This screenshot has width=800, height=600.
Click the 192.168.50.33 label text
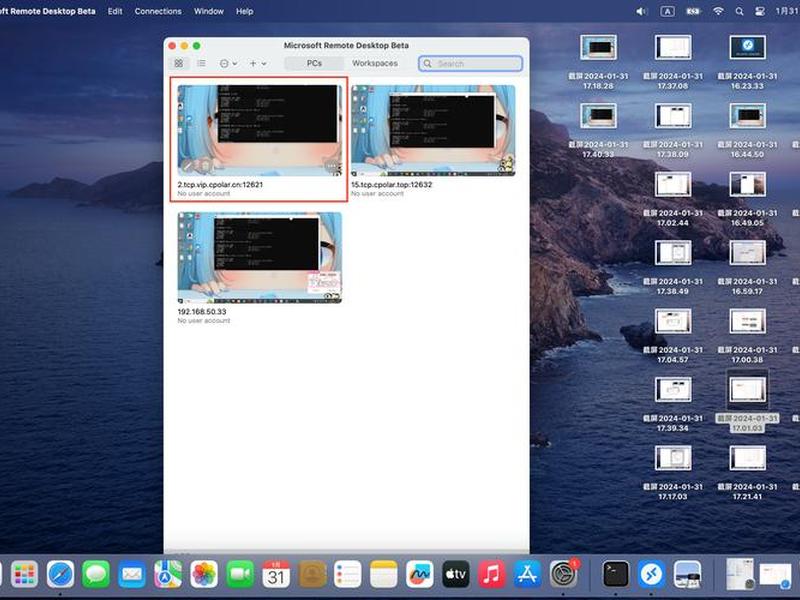pos(202,312)
